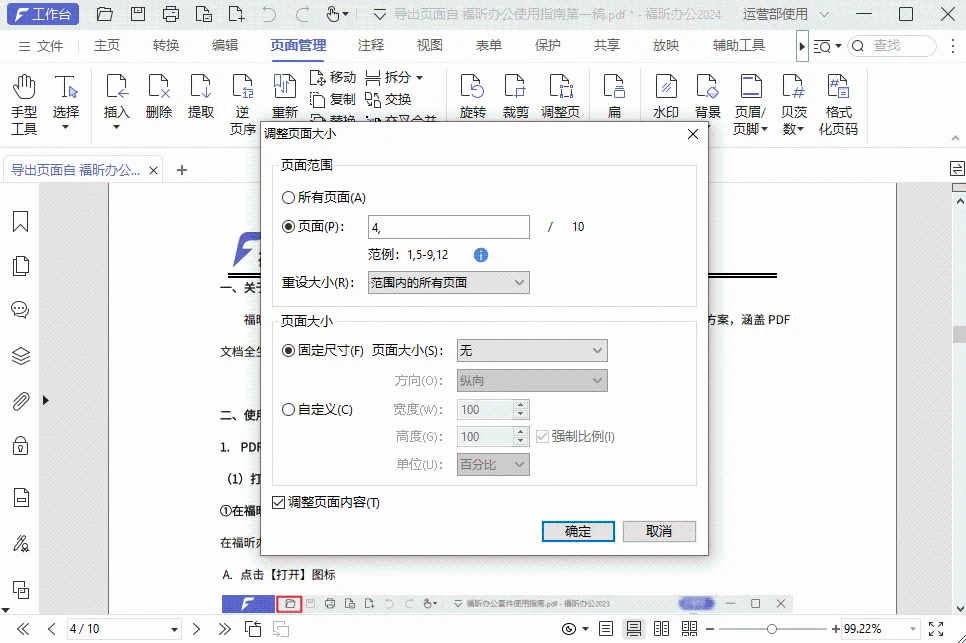
Task: Open the bookmarks panel in left sidebar
Action: click(x=20, y=221)
